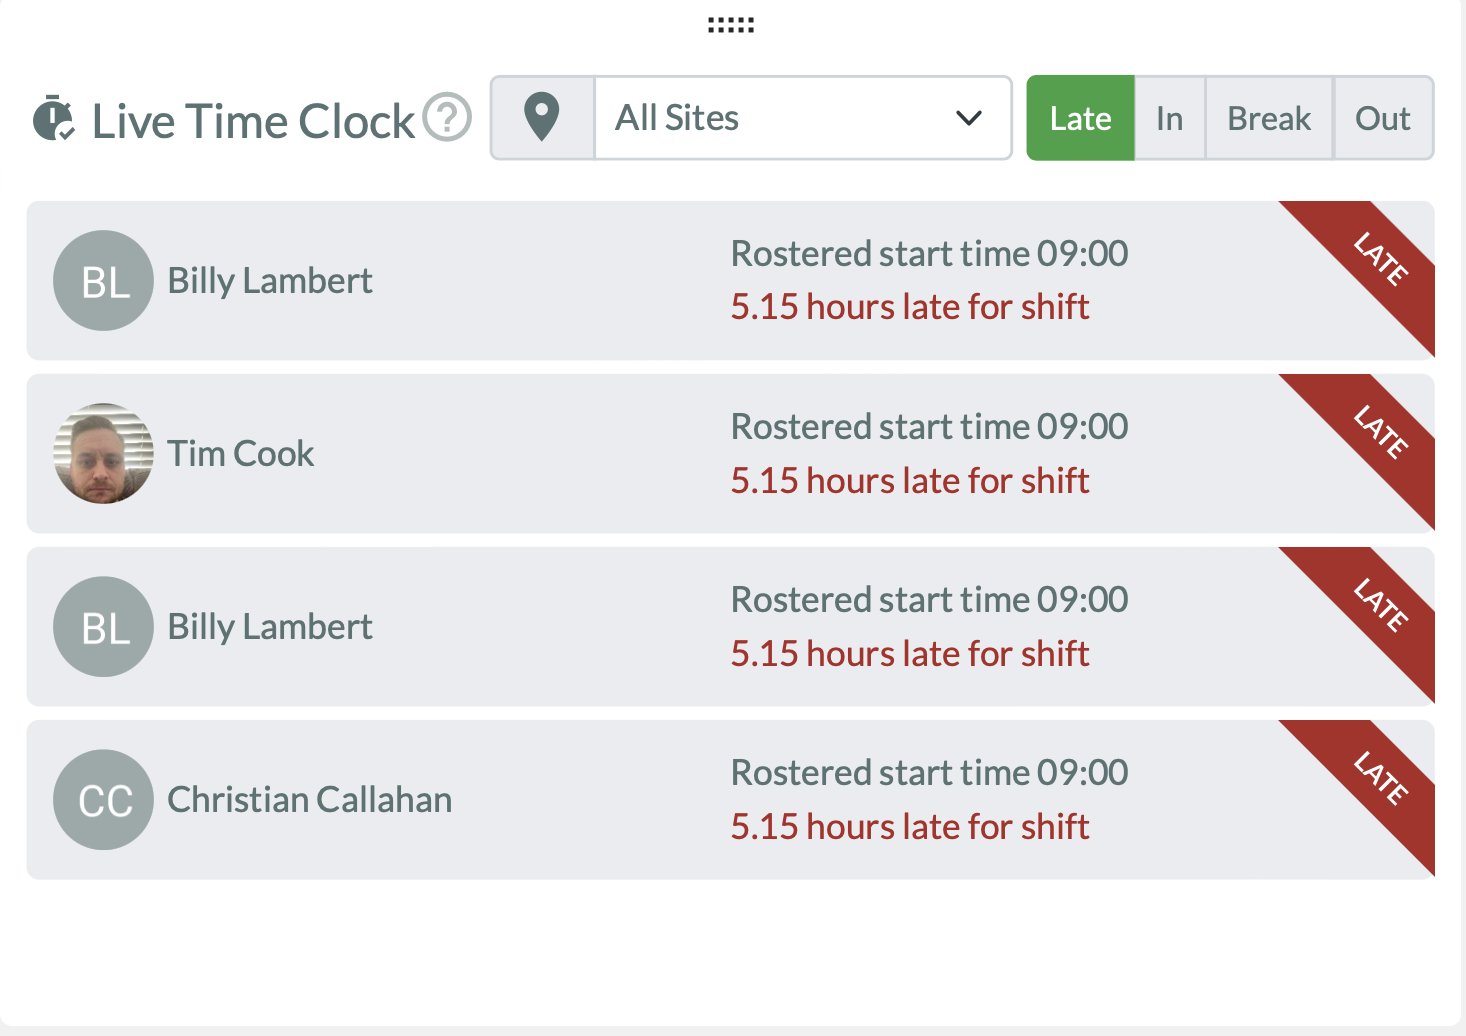1466x1036 pixels.
Task: Click the second Billy Lambert BL avatar
Action: pyautogui.click(x=103, y=627)
